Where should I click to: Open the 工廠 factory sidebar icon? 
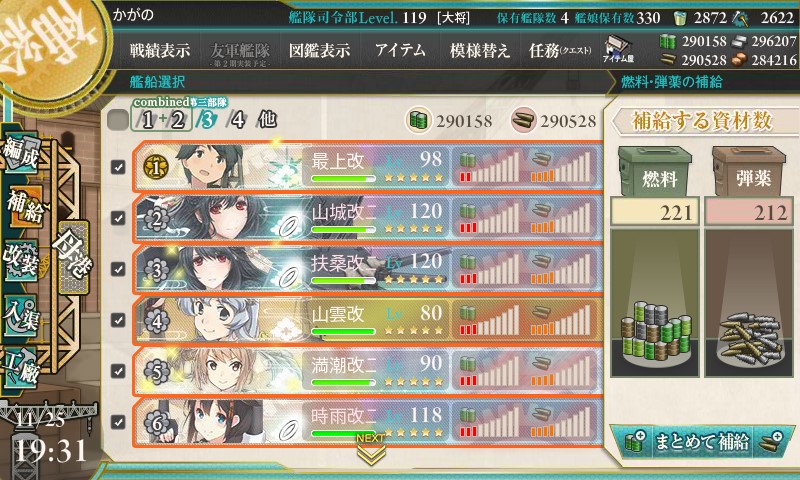click(20, 368)
